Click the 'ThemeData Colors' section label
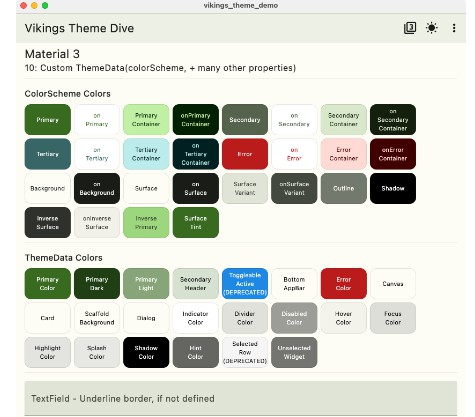Viewport: 475px width, 417px height. coord(64,258)
